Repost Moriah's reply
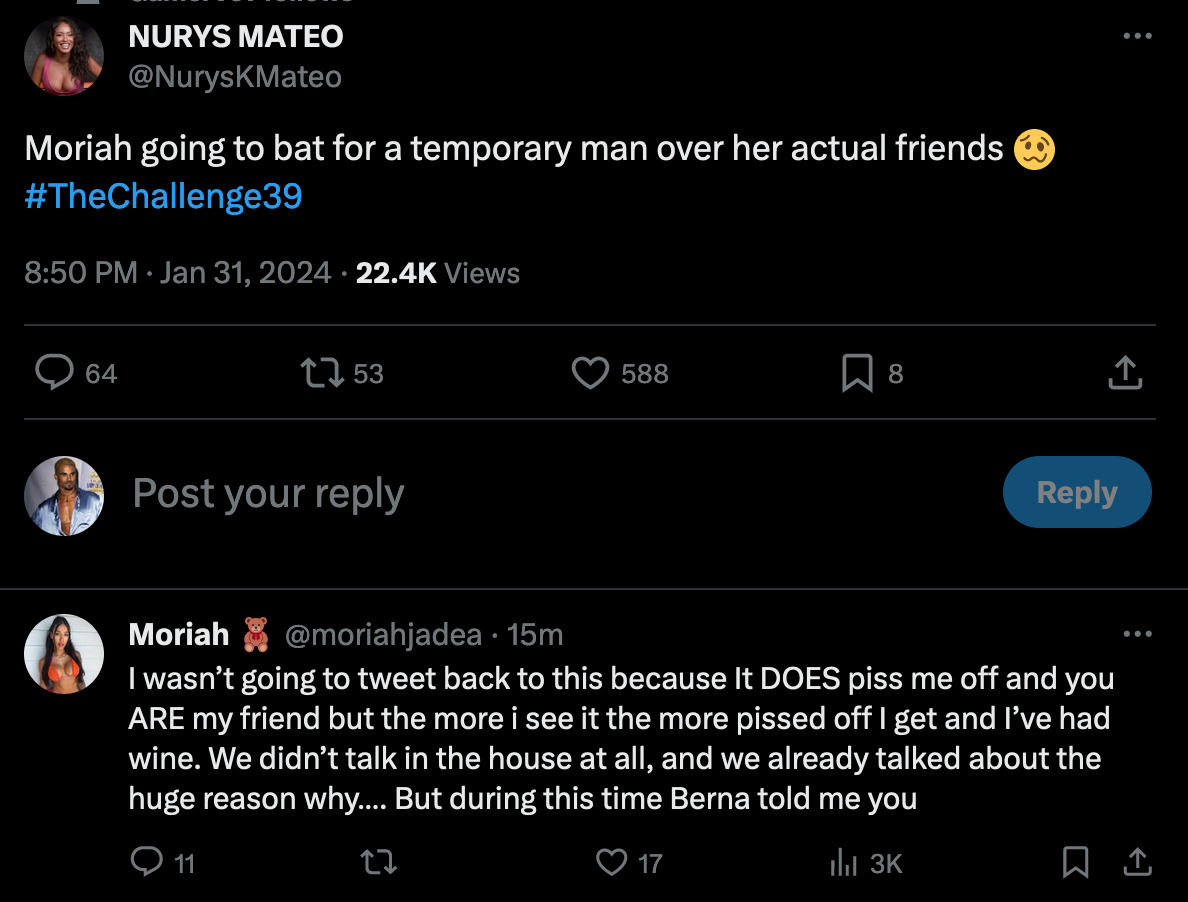1188x902 pixels. [378, 862]
